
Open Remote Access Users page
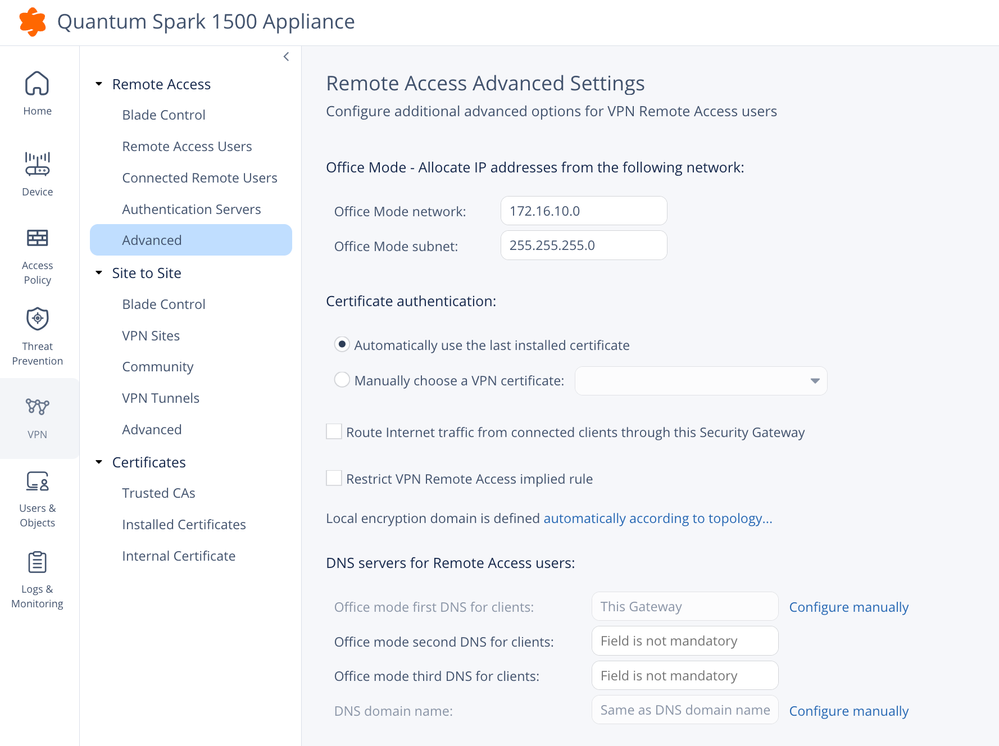pyautogui.click(x=187, y=146)
